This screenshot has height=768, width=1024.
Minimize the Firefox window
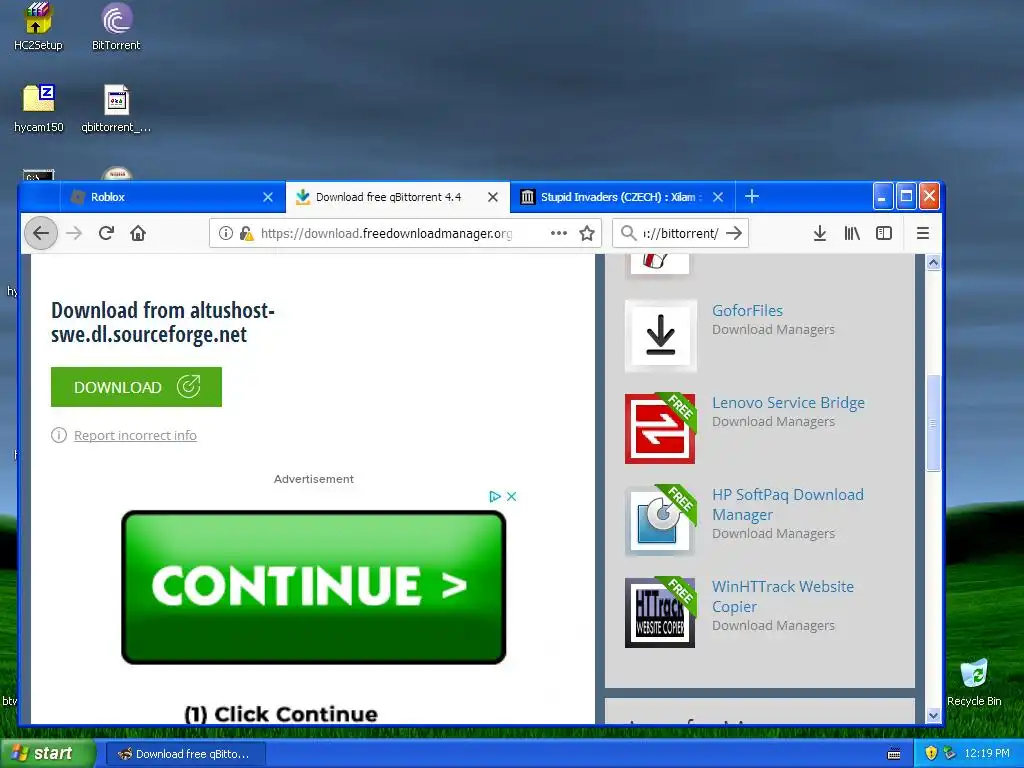882,196
